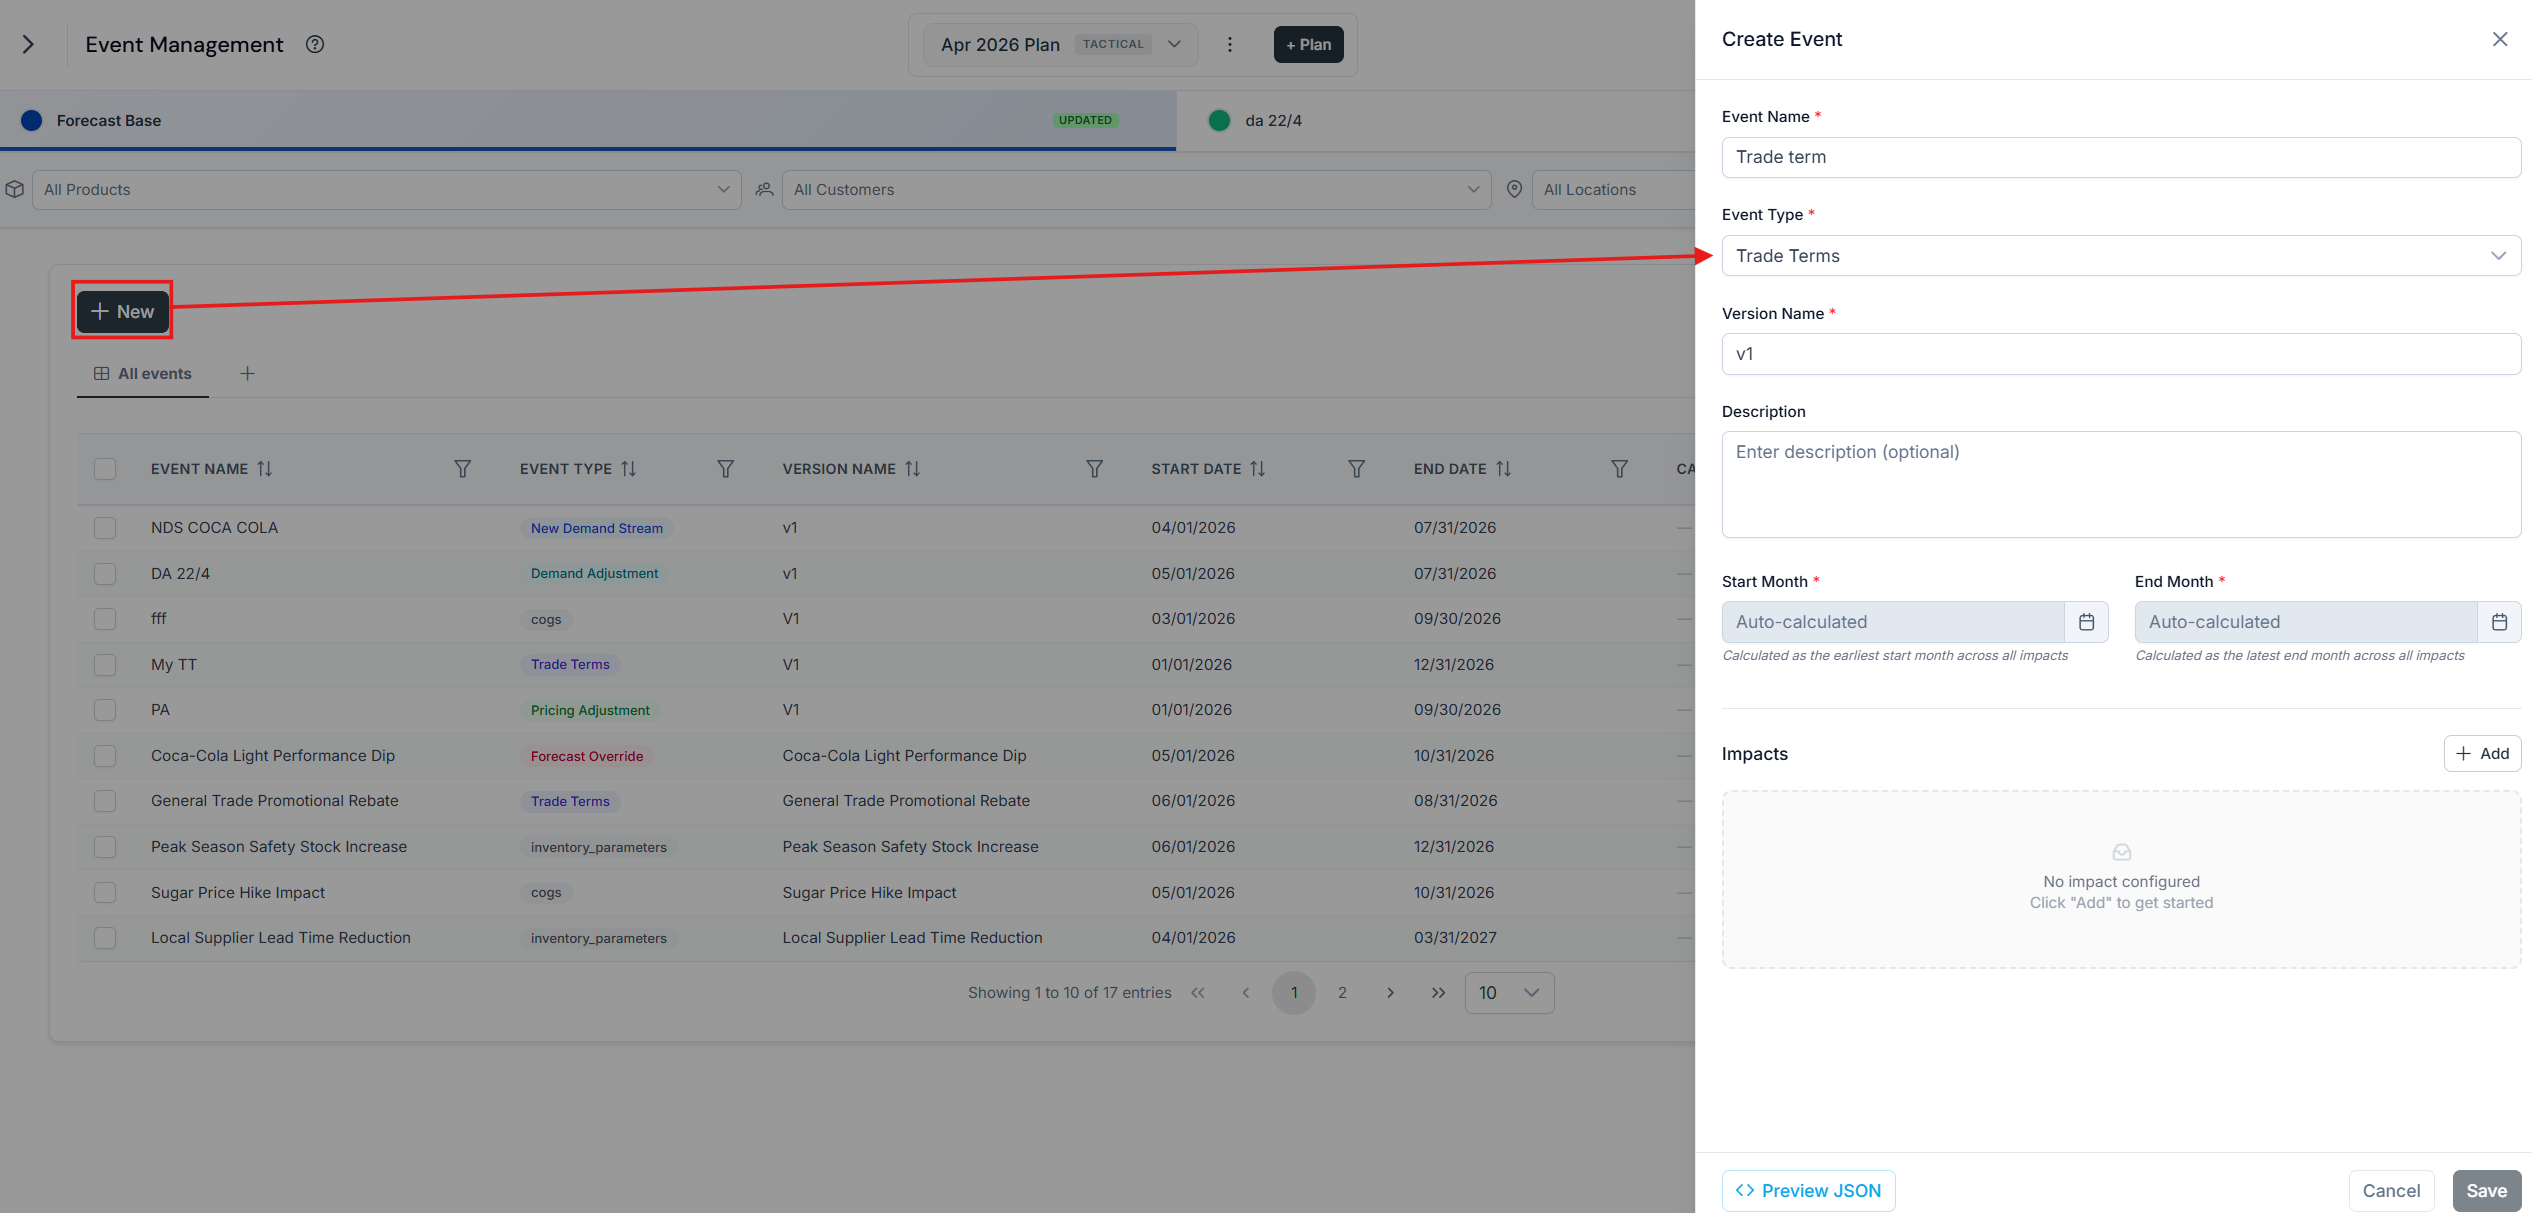Click the + Plan button

tap(1308, 44)
